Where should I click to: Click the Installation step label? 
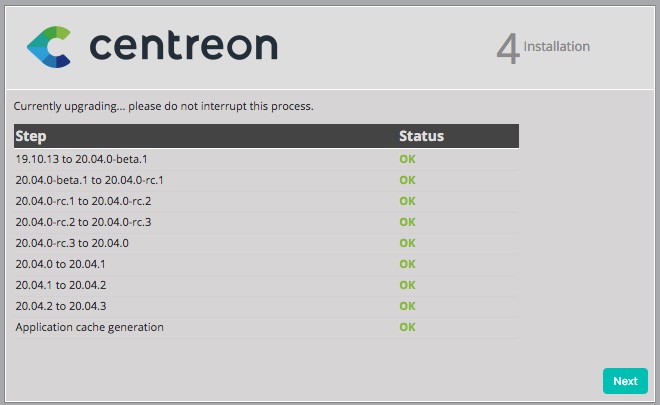[557, 46]
